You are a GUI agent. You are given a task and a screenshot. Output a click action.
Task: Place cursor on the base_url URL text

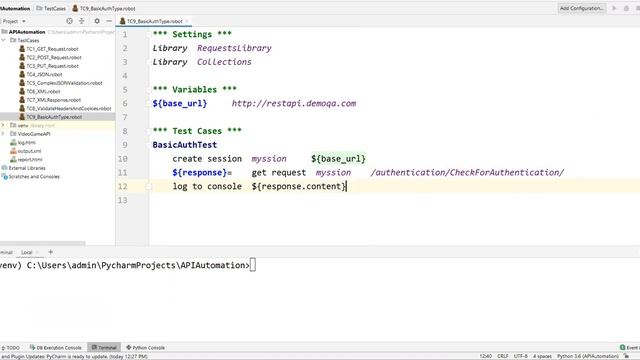tap(293, 103)
